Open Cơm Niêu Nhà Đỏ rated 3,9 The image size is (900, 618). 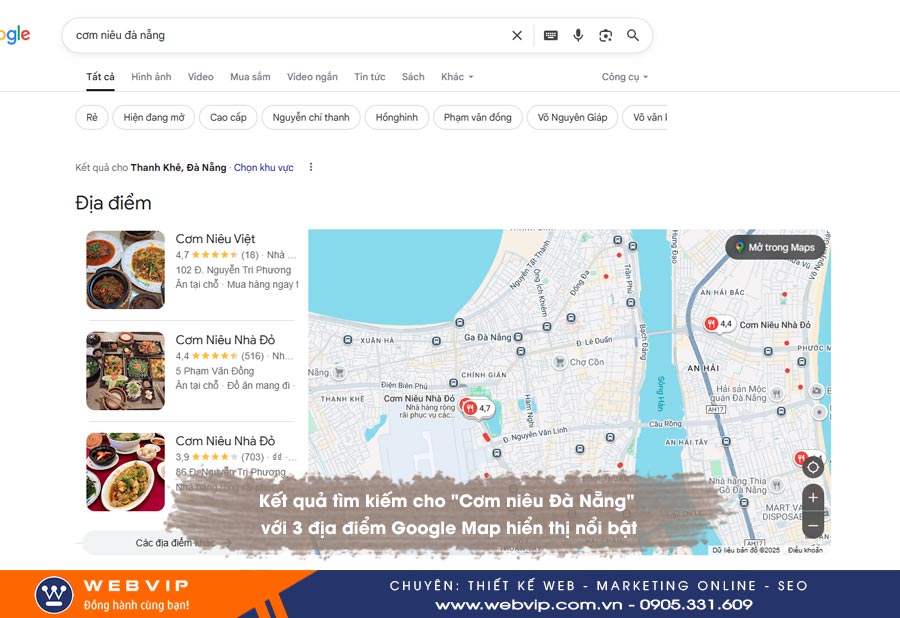[x=225, y=441]
